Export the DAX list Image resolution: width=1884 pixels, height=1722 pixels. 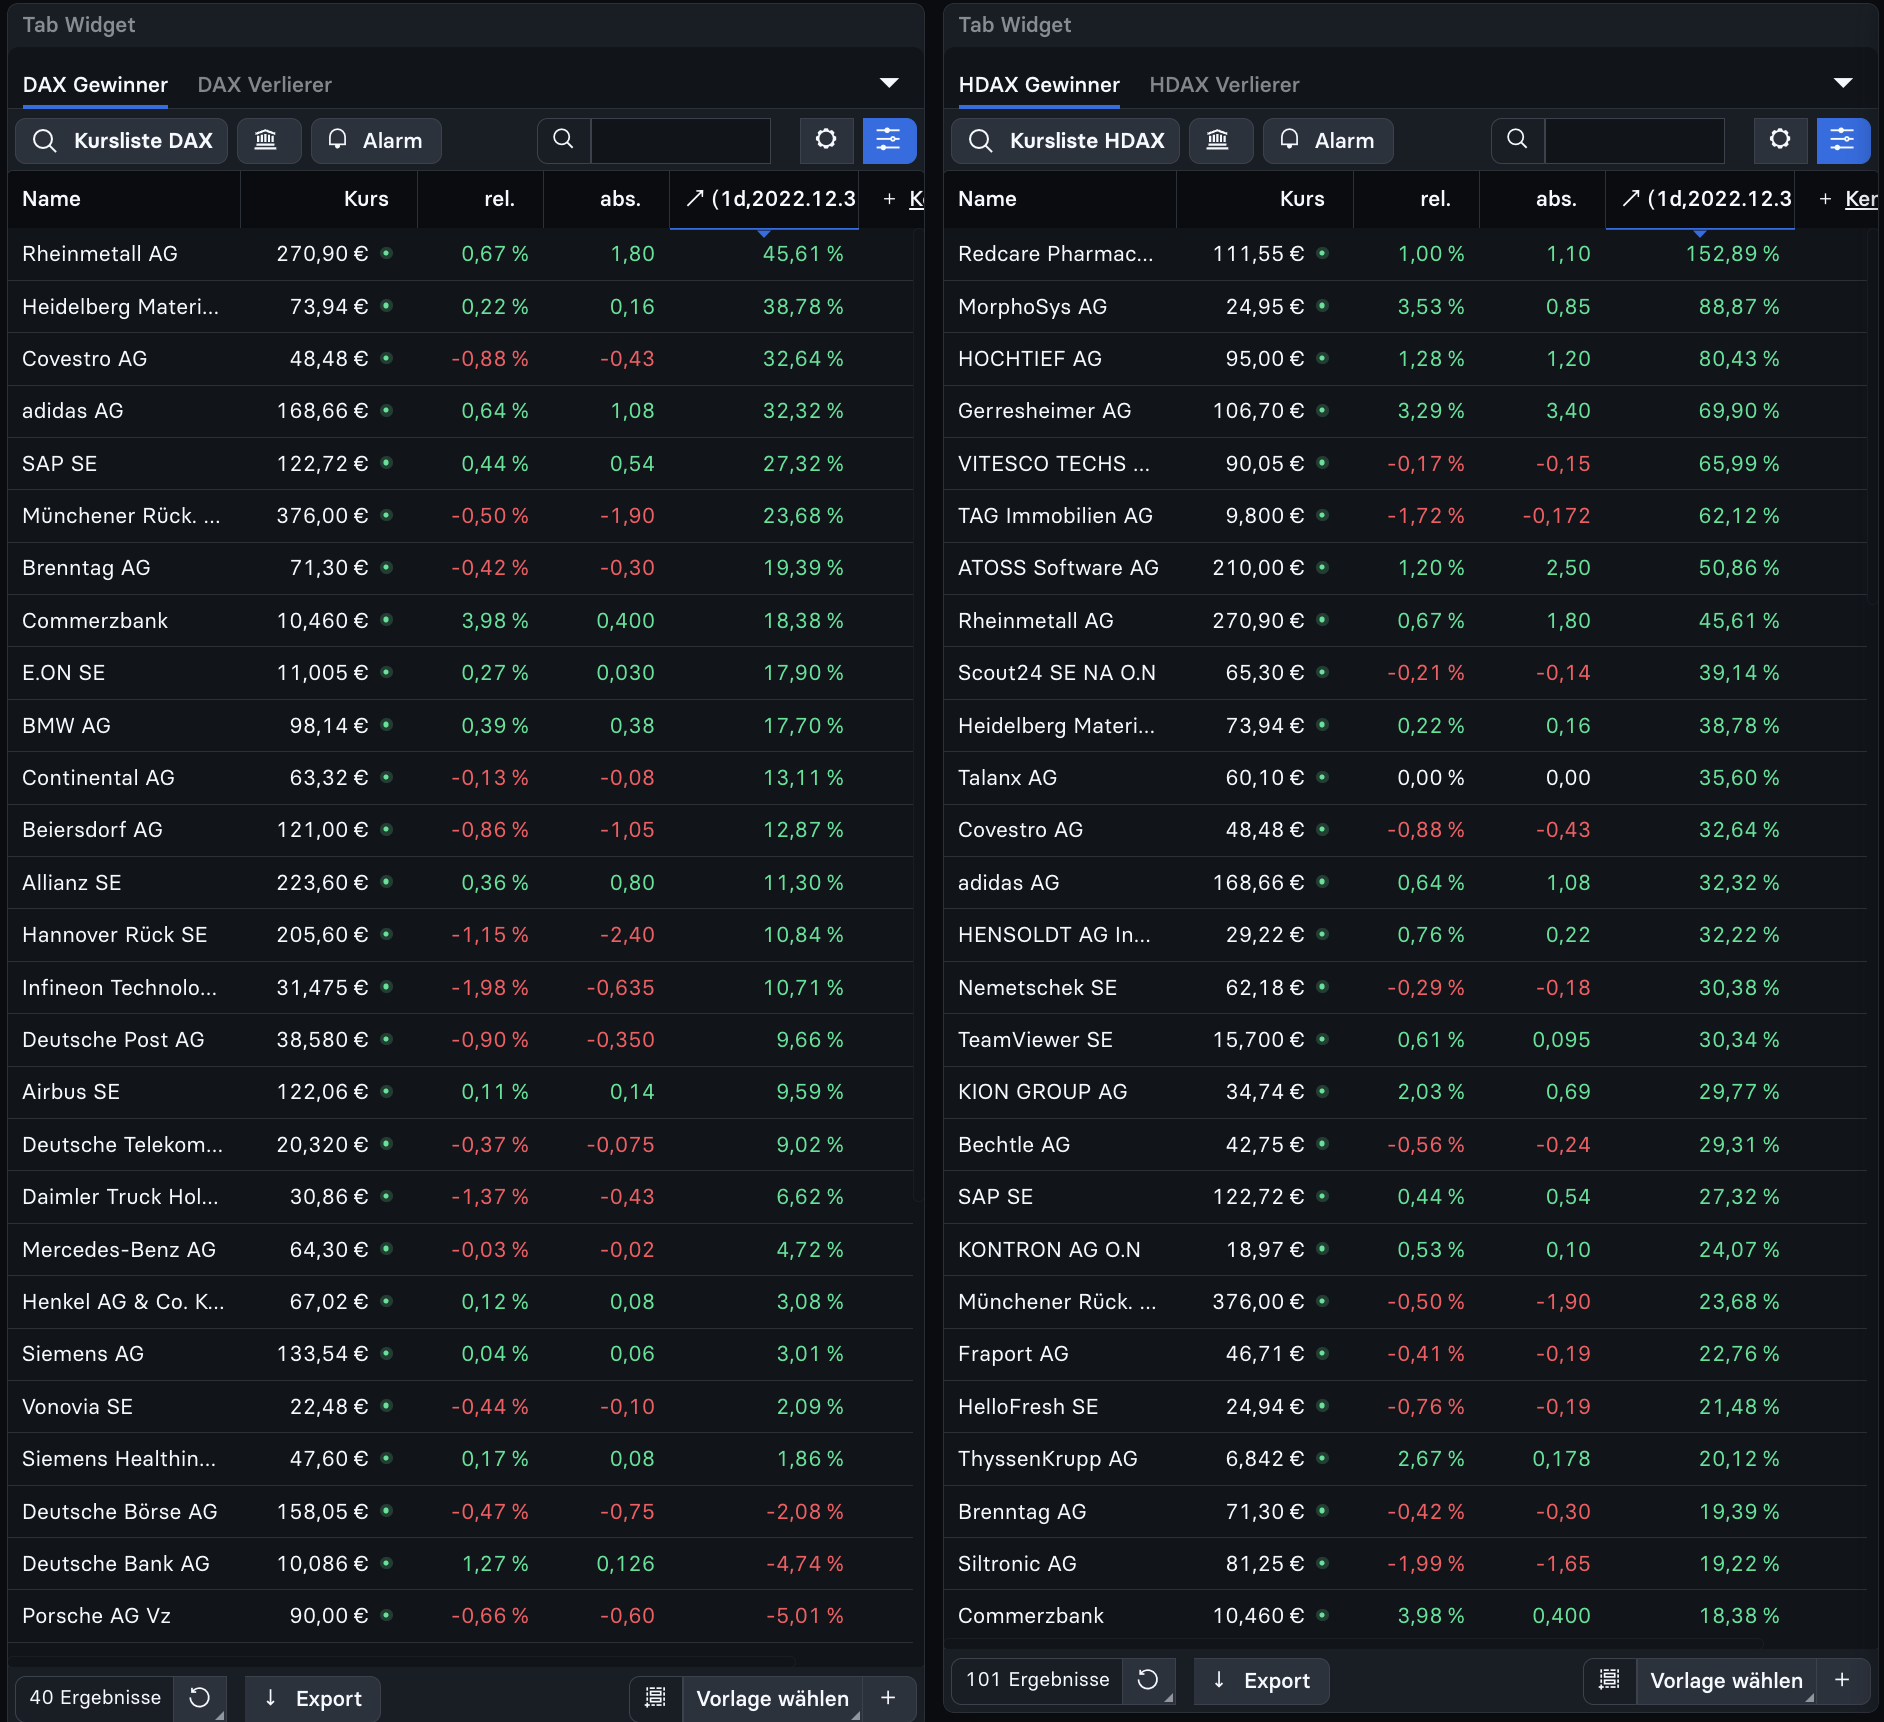pos(313,1698)
